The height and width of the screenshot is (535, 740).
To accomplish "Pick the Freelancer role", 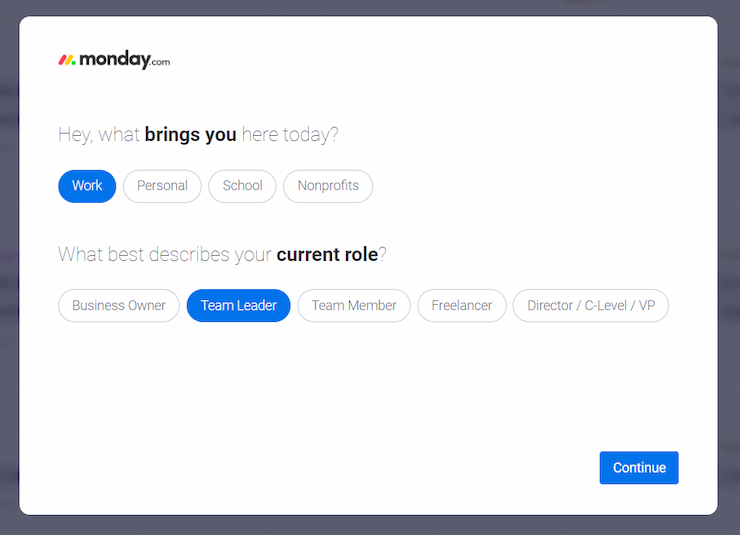I will click(x=462, y=306).
